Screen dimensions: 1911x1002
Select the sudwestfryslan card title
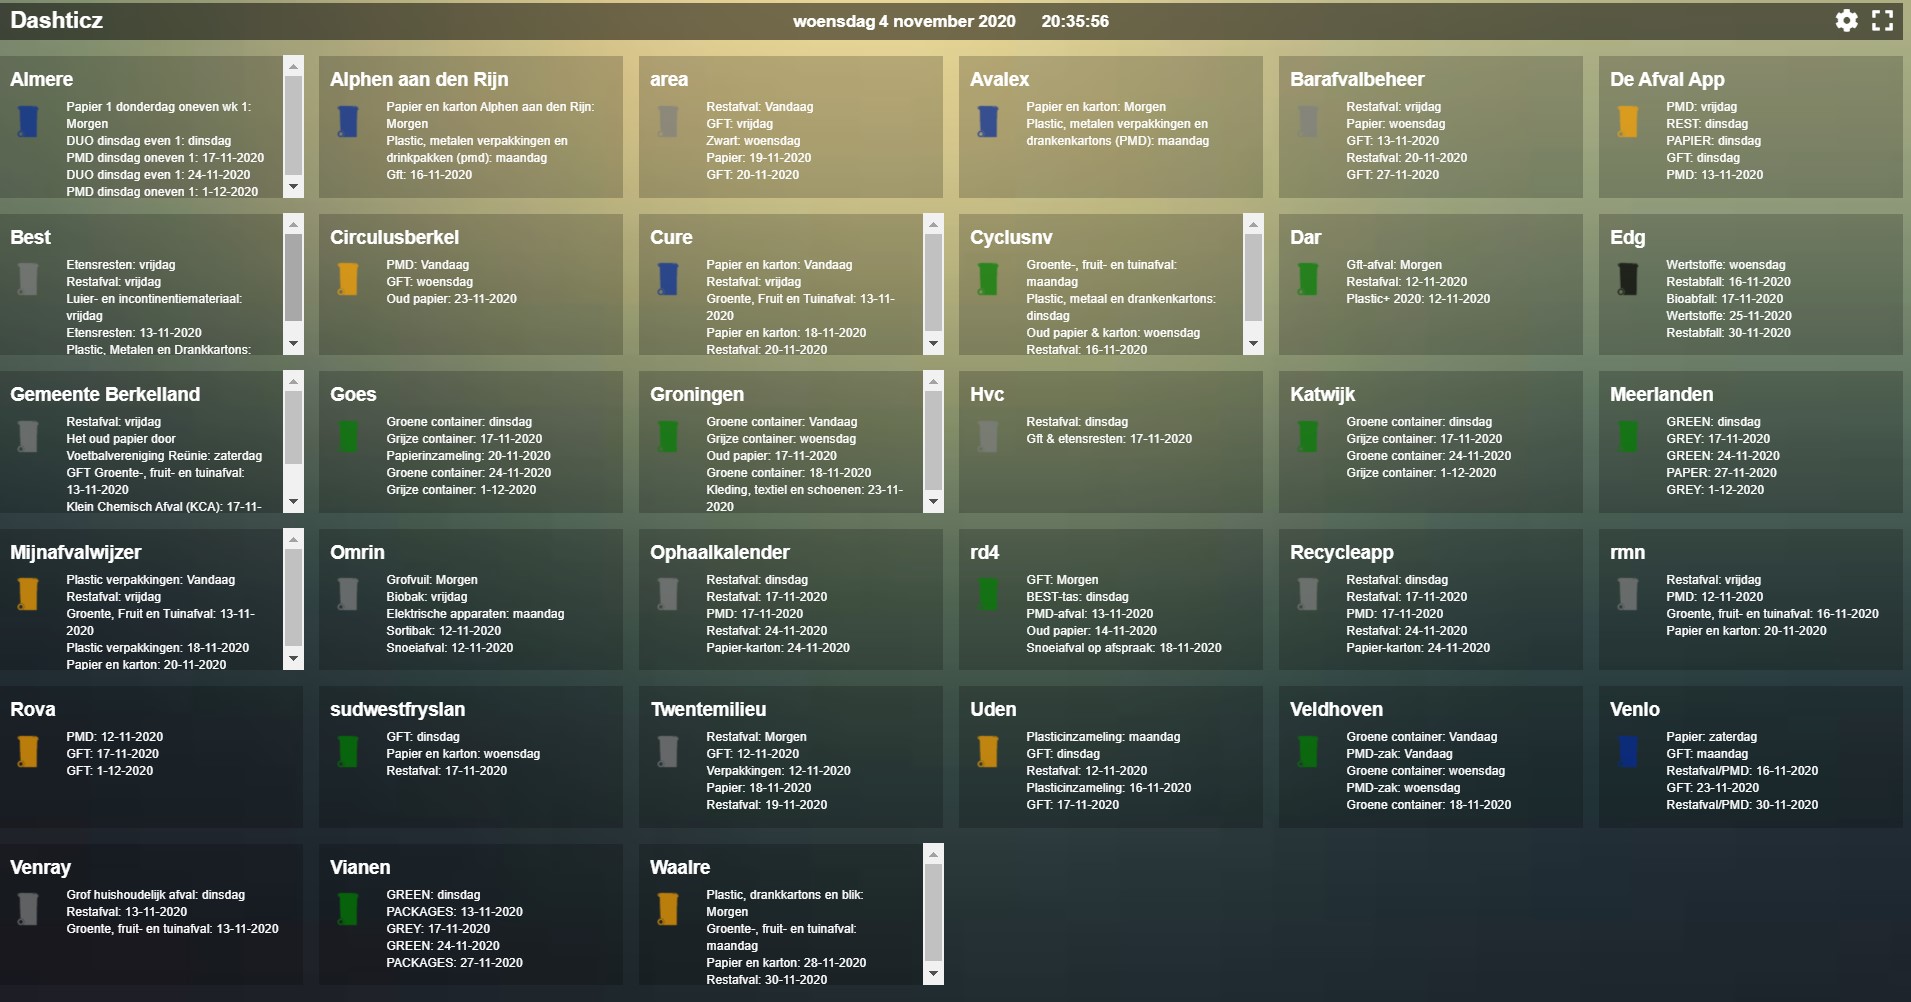pyautogui.click(x=397, y=709)
